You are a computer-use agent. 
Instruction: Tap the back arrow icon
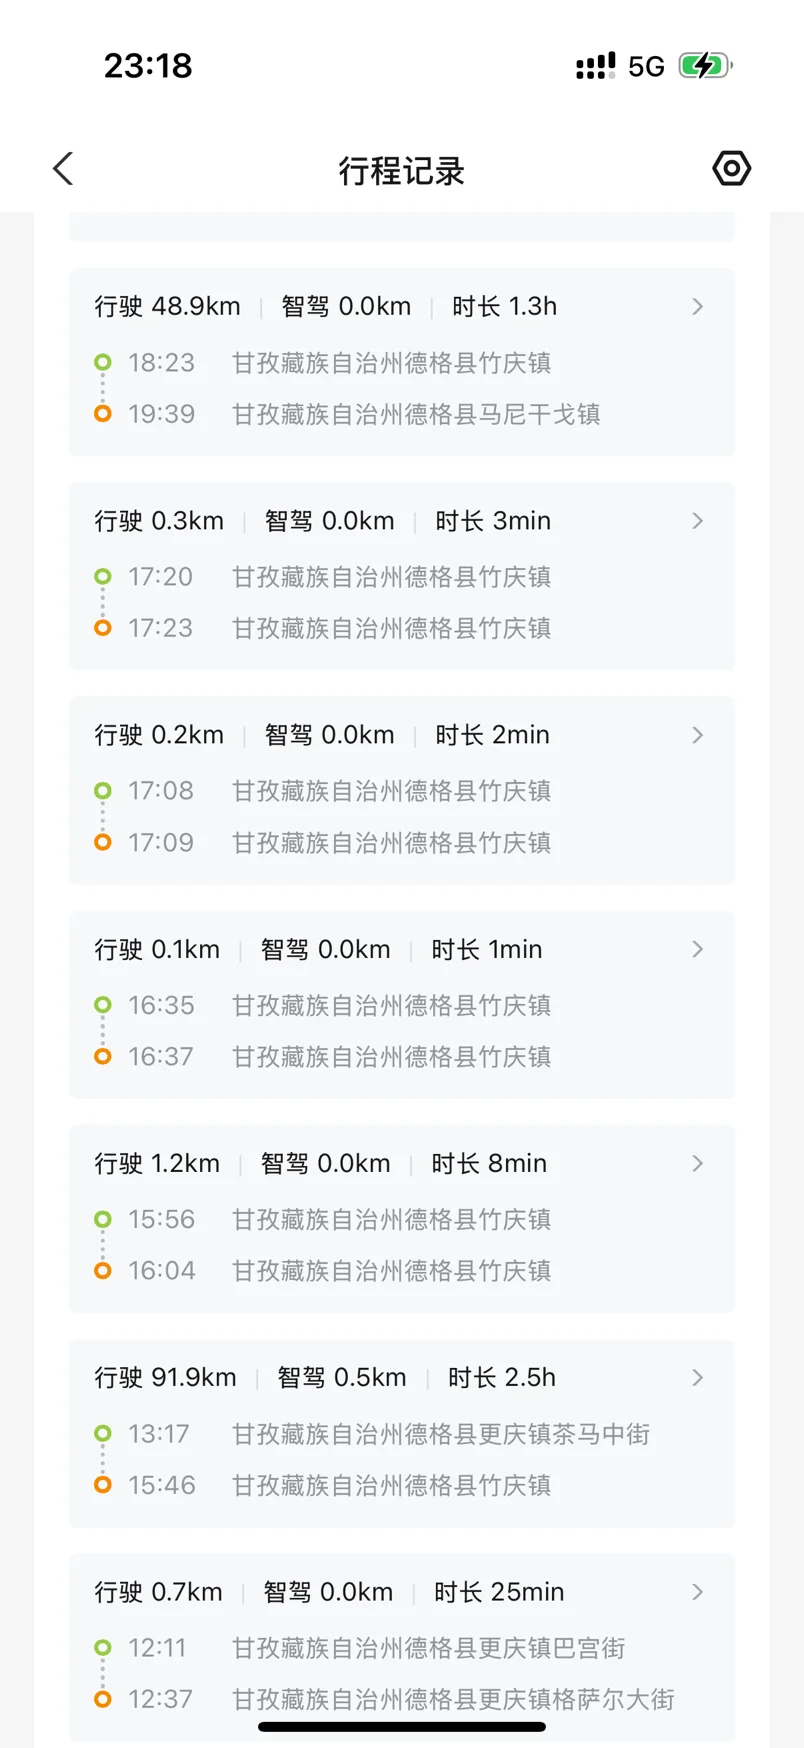tap(64, 169)
